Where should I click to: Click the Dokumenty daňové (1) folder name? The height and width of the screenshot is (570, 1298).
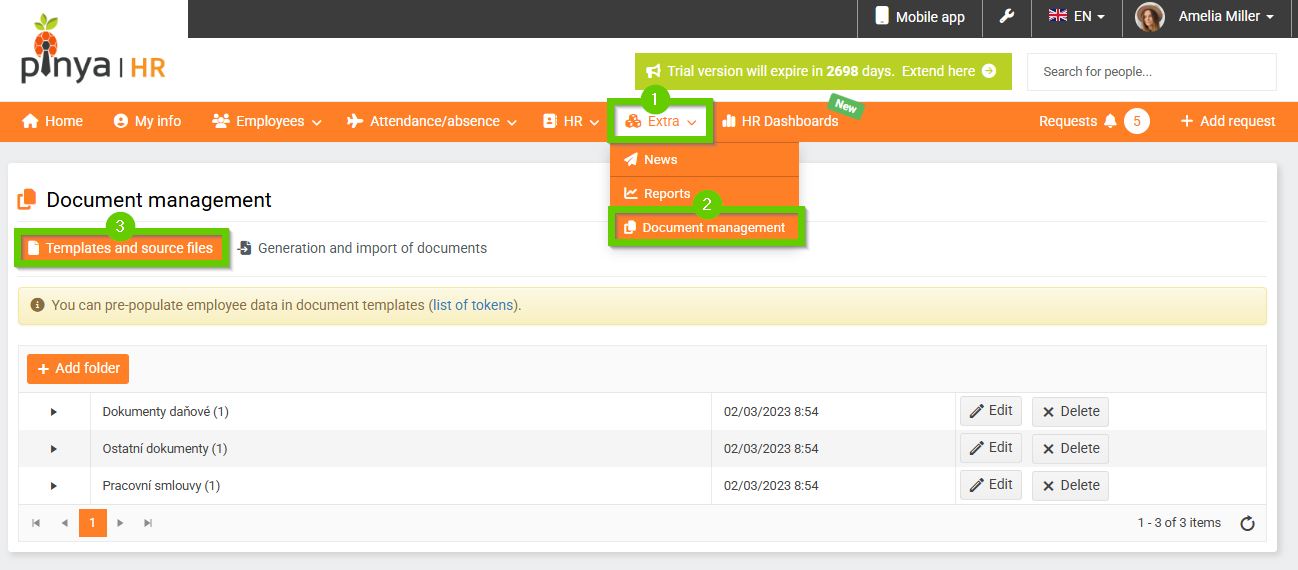click(166, 412)
